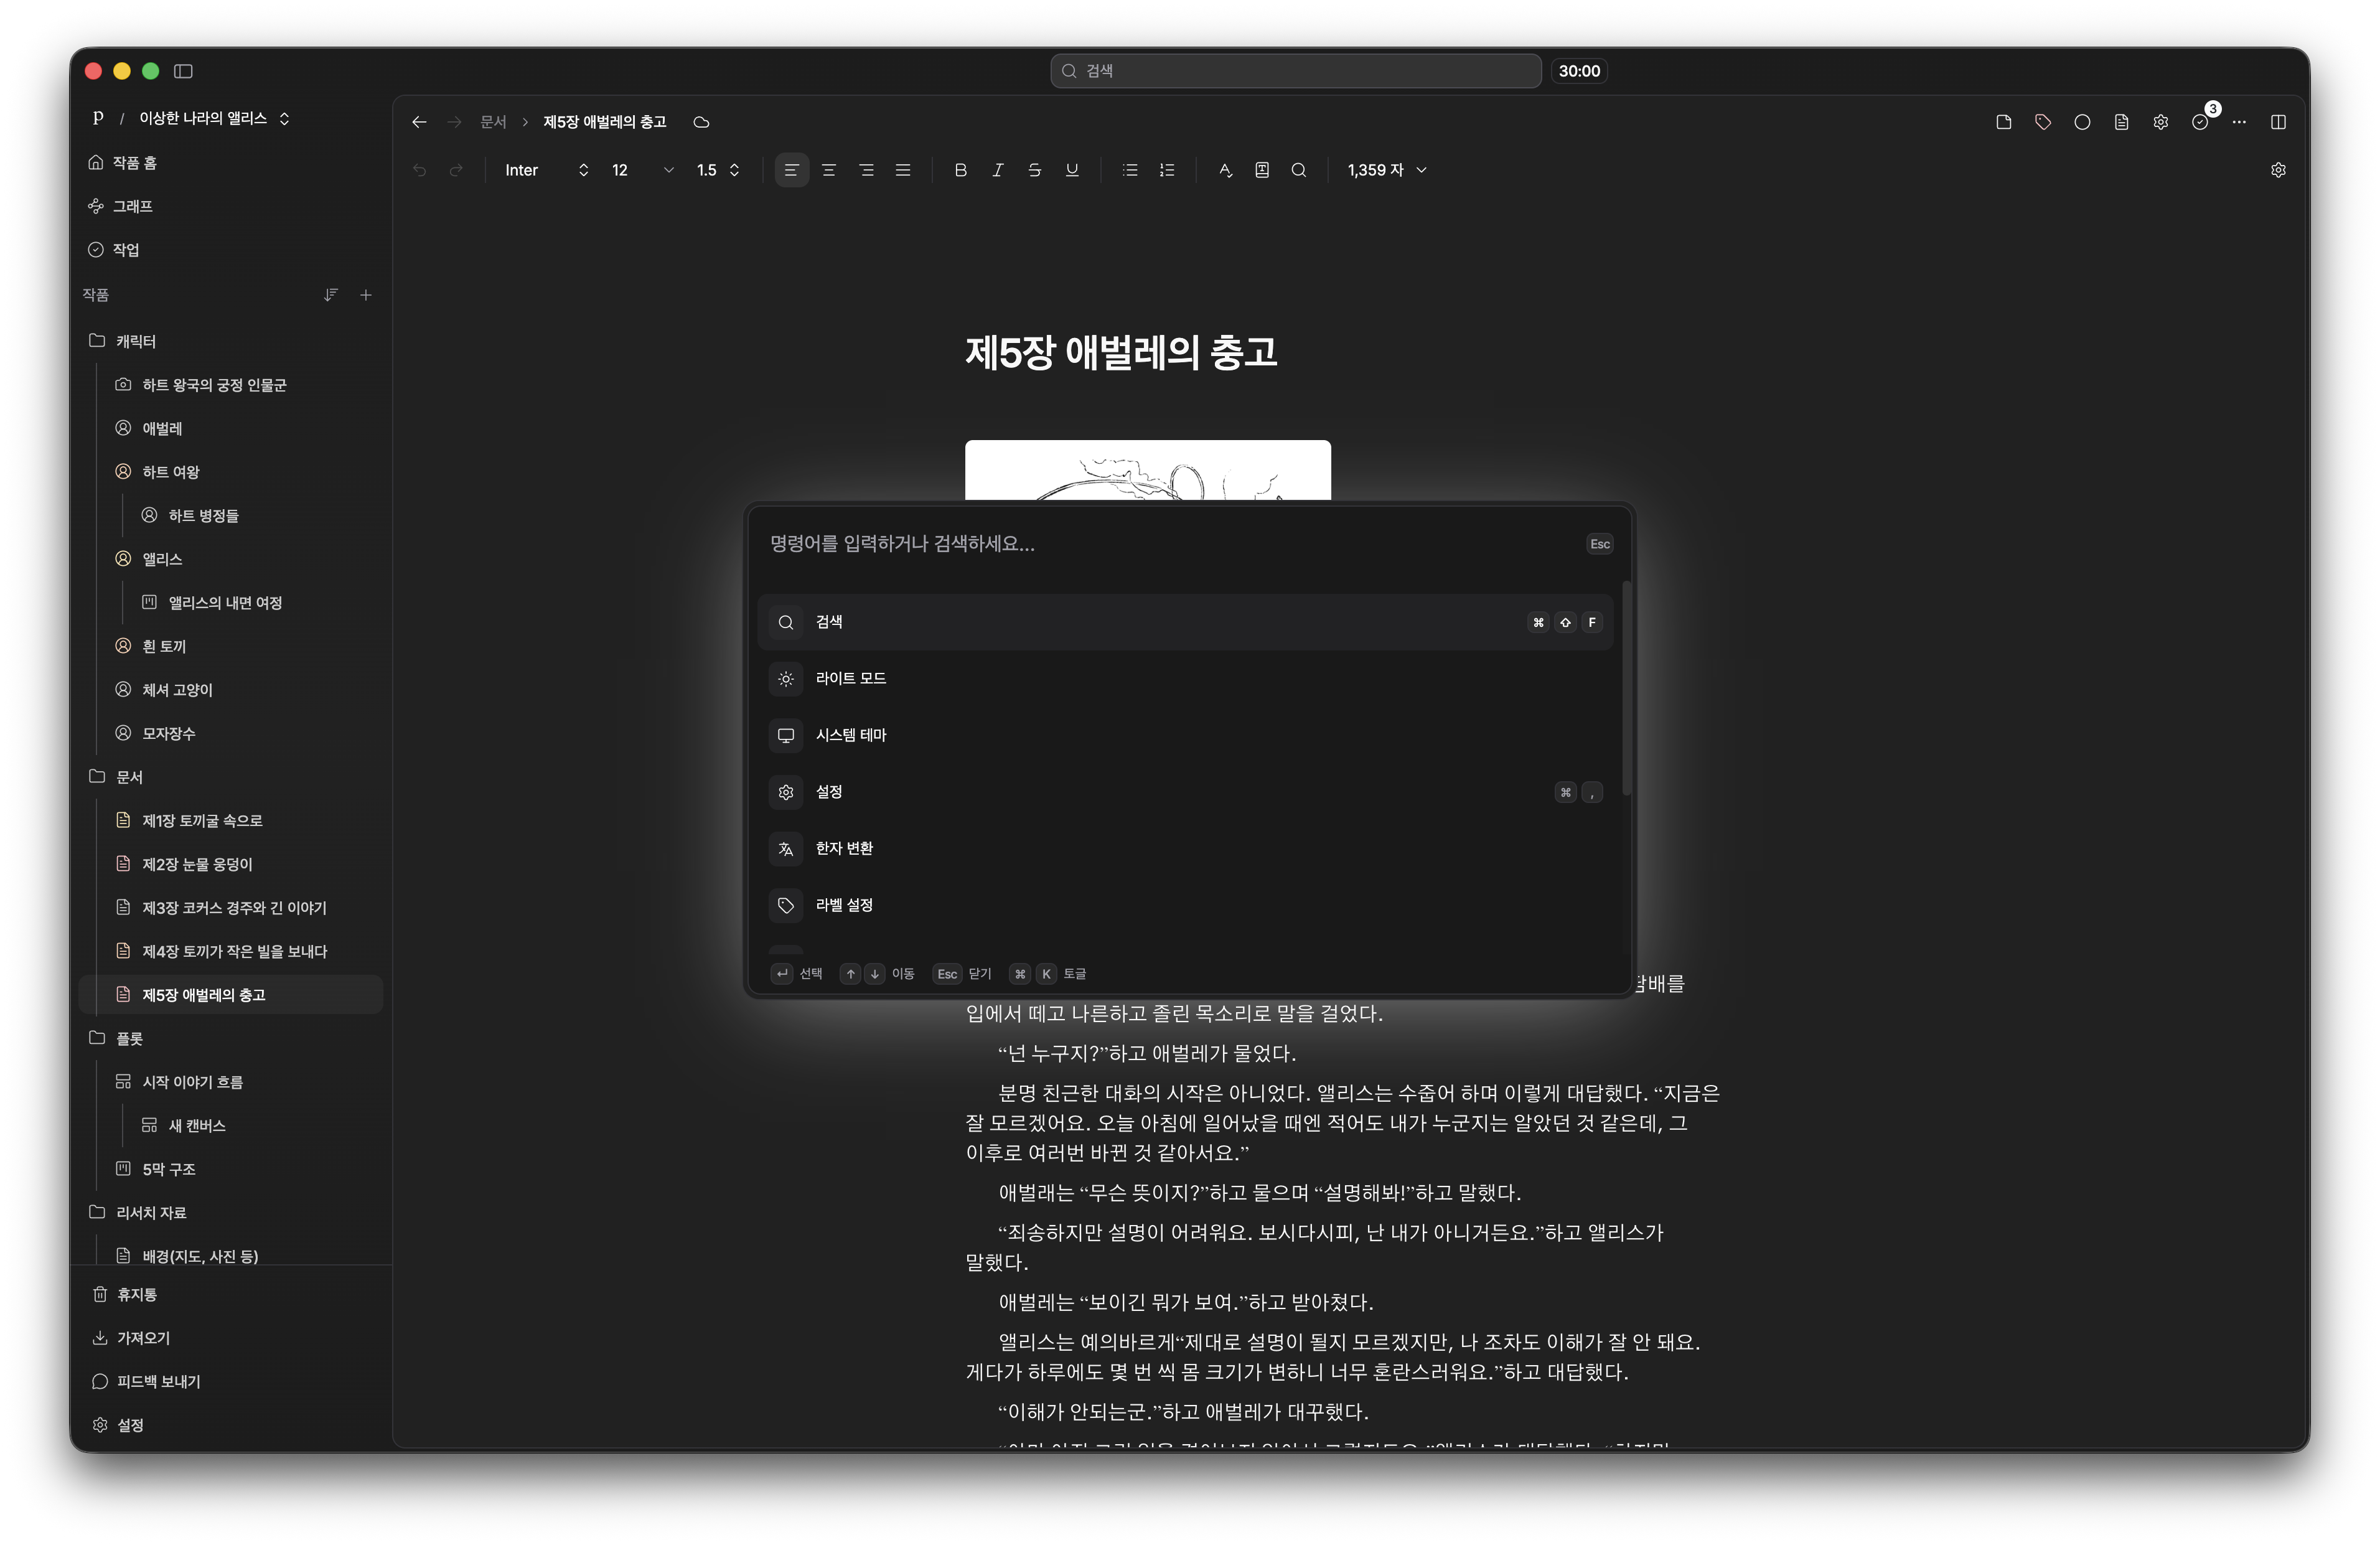This screenshot has width=2380, height=1545.
Task: Open the pink label tag icon
Action: point(2042,122)
